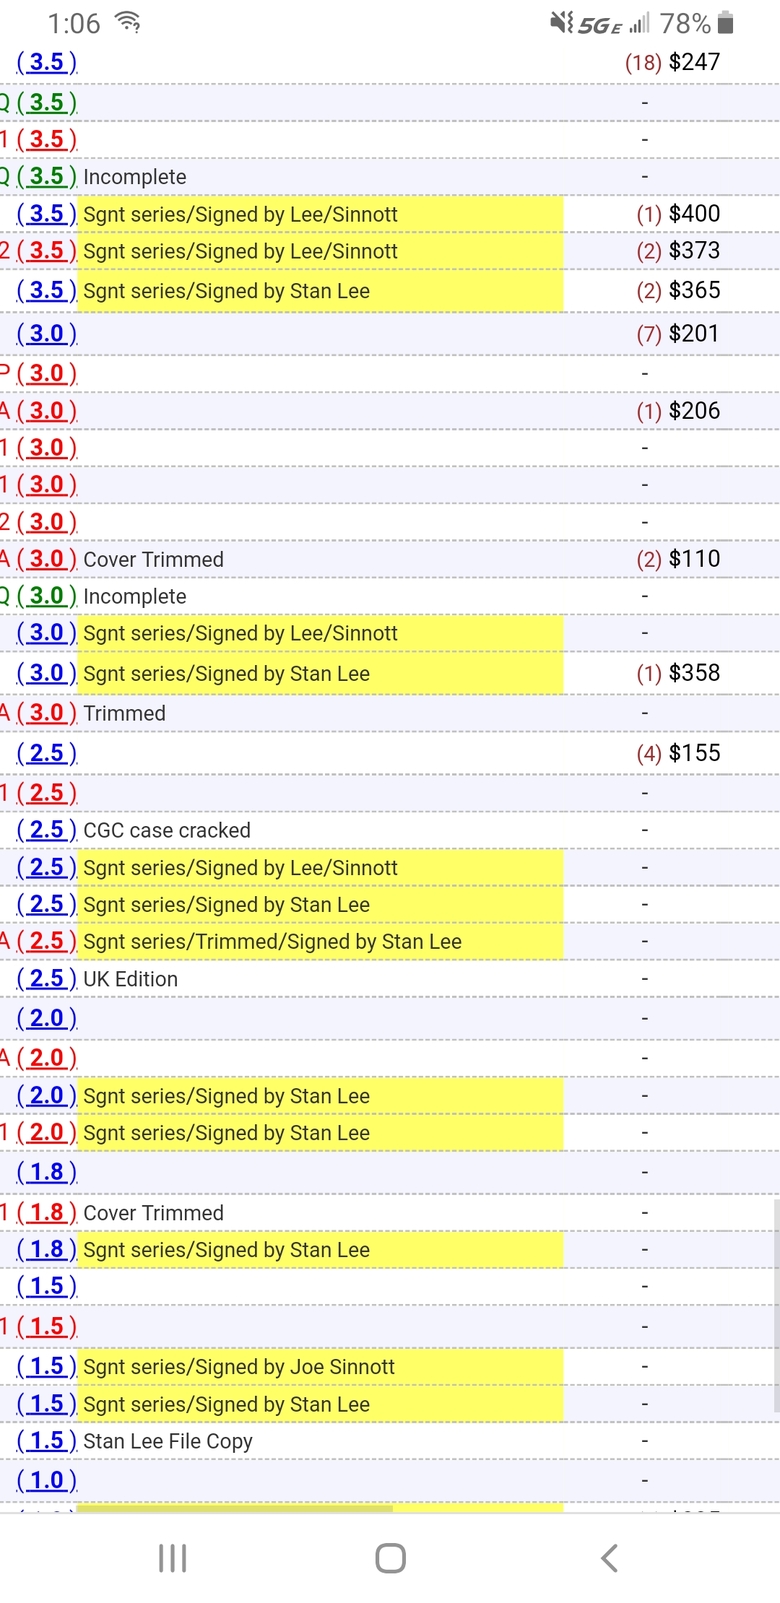Open the blue 2.0 Signed by Stan Lee link
The image size is (780, 1603).
[x=47, y=1096]
